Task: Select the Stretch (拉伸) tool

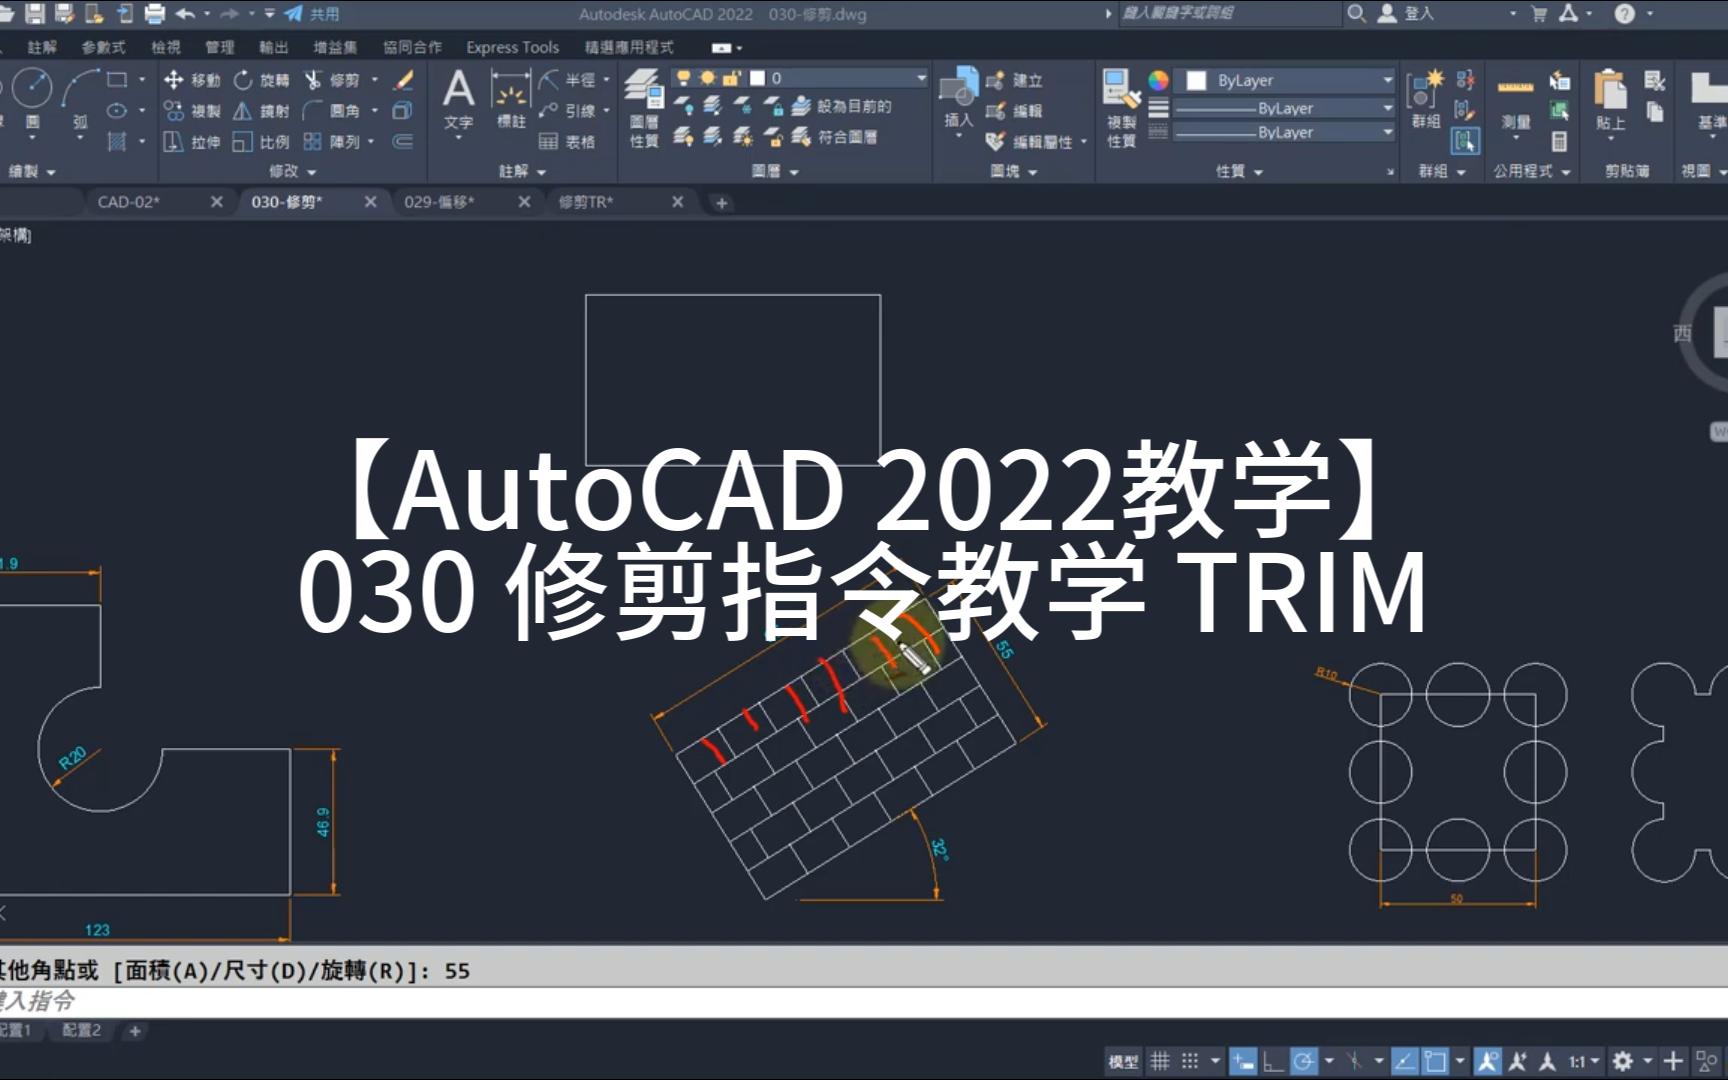Action: pyautogui.click(x=192, y=142)
